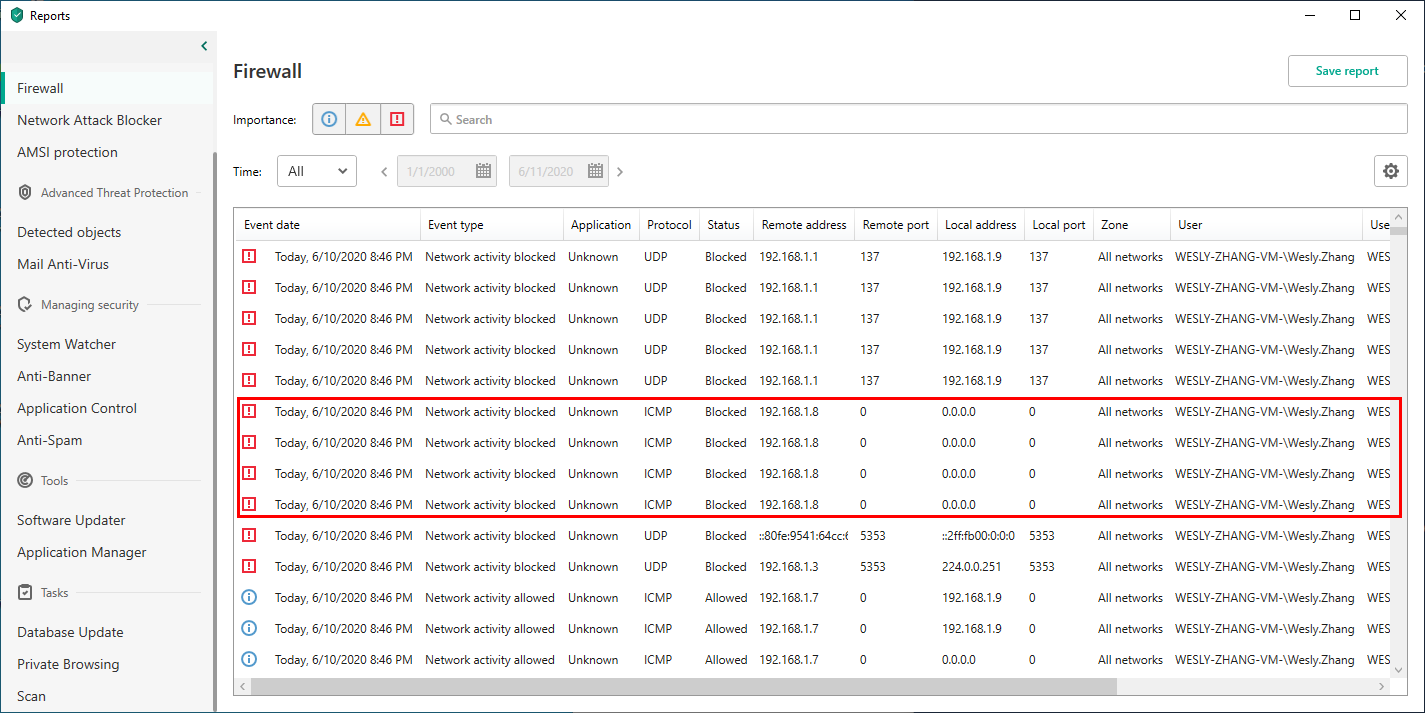Open the report settings gear
Image resolution: width=1425 pixels, height=713 pixels.
[x=1390, y=171]
